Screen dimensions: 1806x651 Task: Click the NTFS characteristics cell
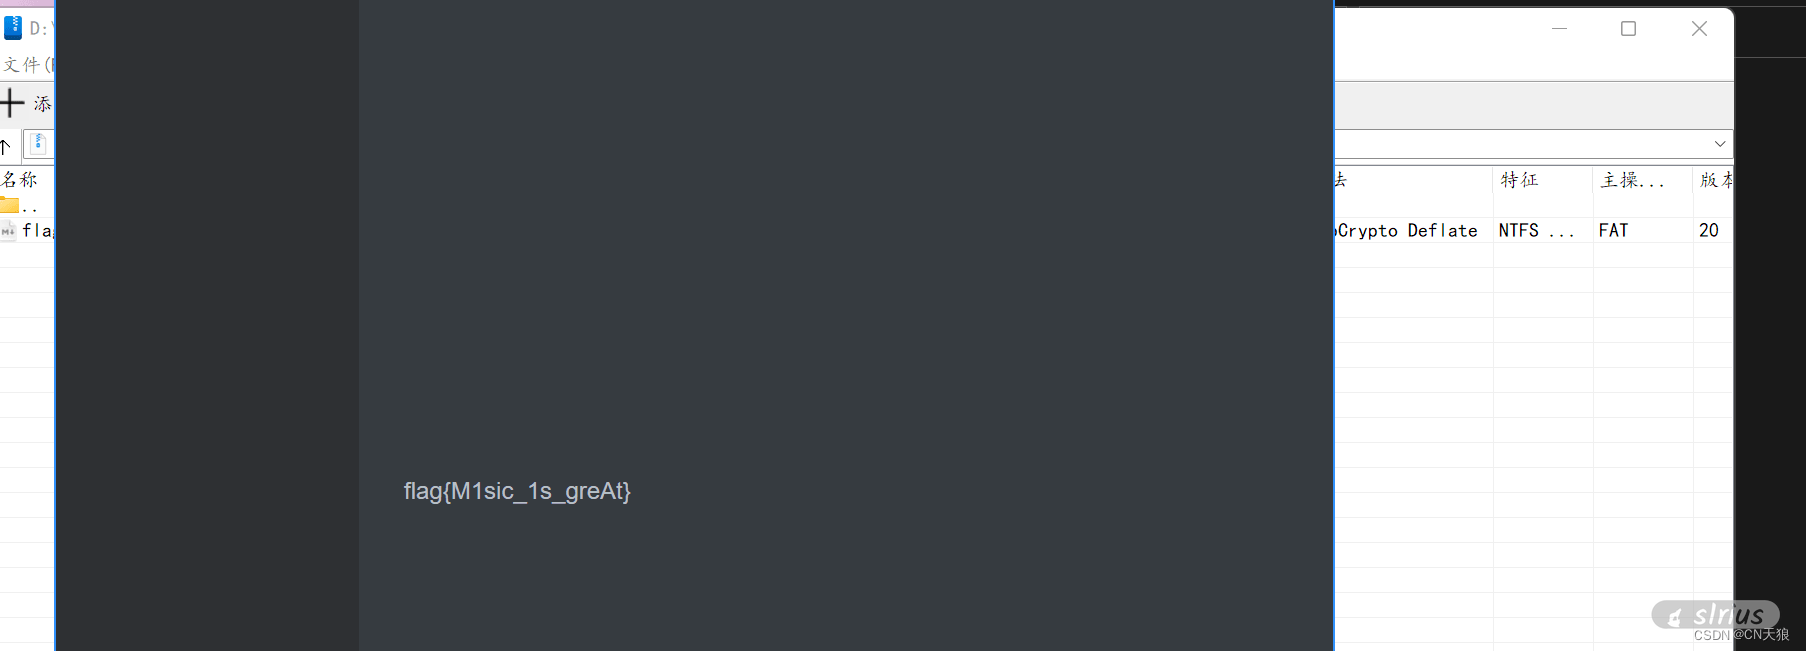(1536, 231)
